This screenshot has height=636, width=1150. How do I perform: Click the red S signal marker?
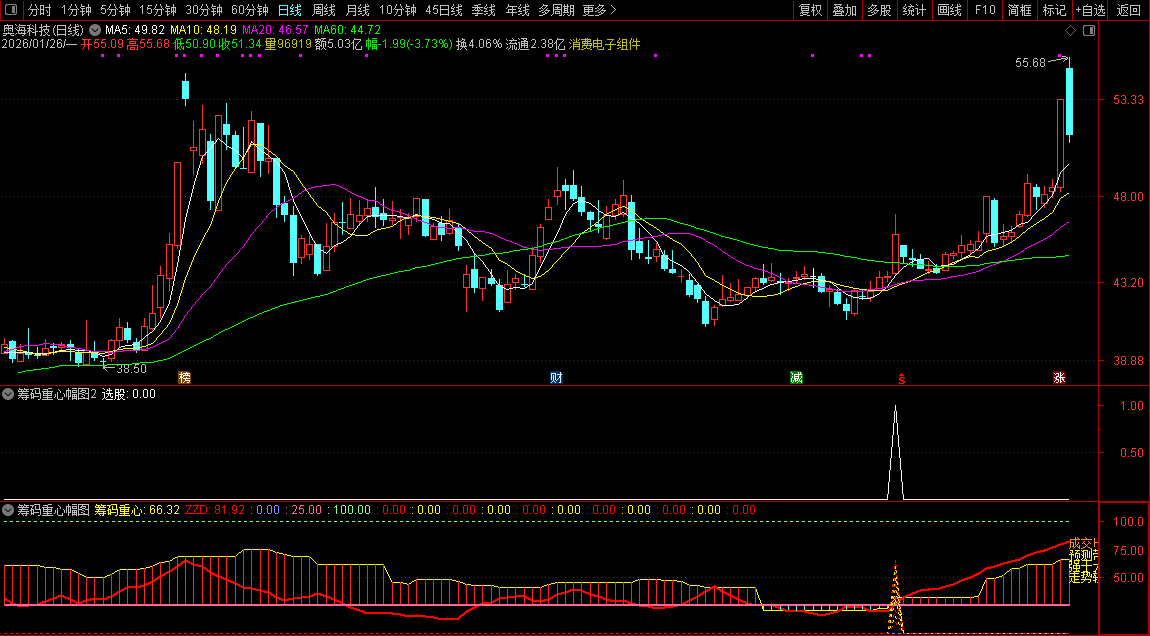point(901,379)
